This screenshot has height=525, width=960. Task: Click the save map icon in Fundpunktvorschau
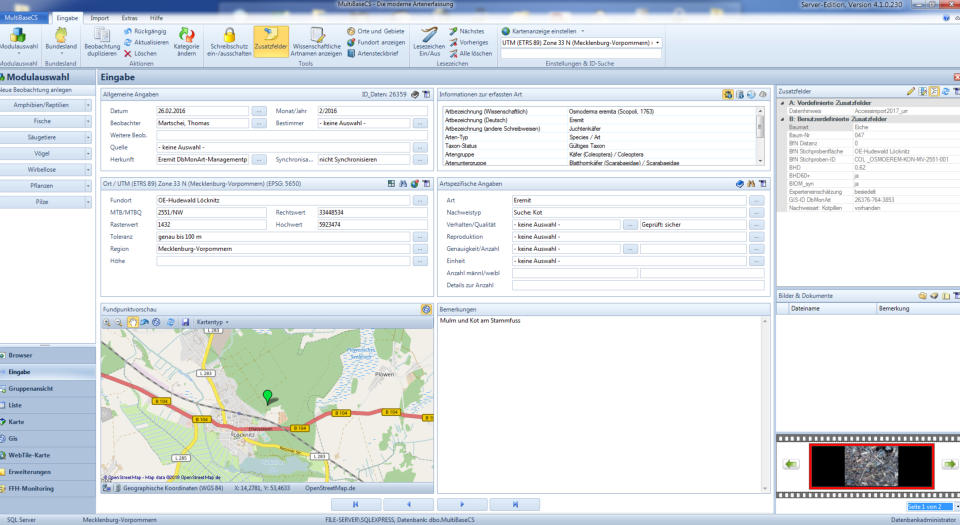point(186,322)
